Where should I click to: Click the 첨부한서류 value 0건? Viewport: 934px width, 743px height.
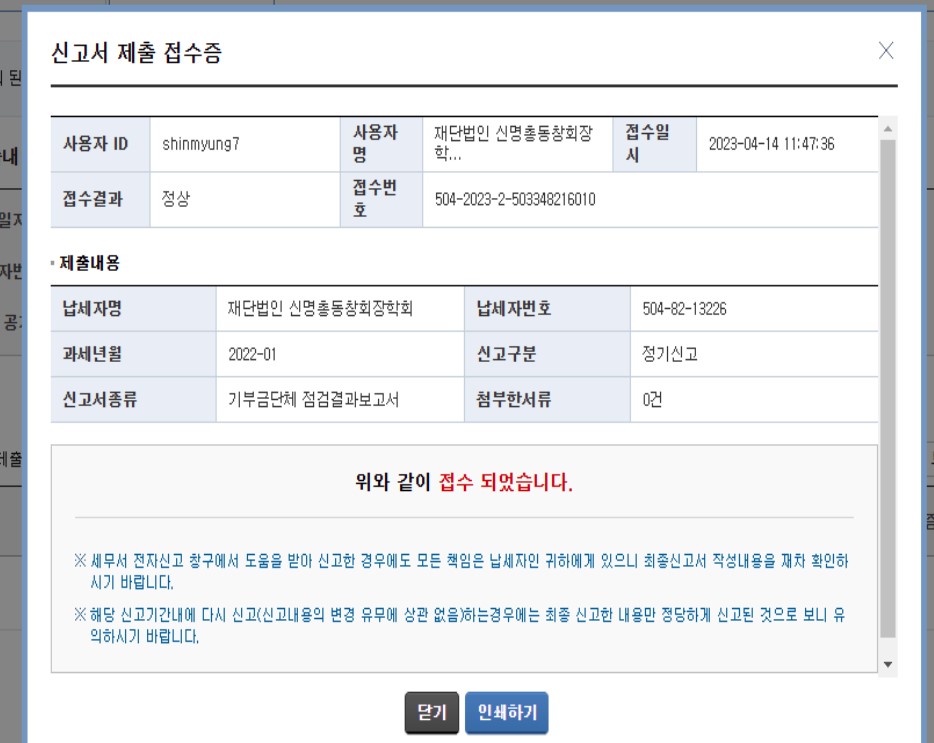pyautogui.click(x=652, y=399)
